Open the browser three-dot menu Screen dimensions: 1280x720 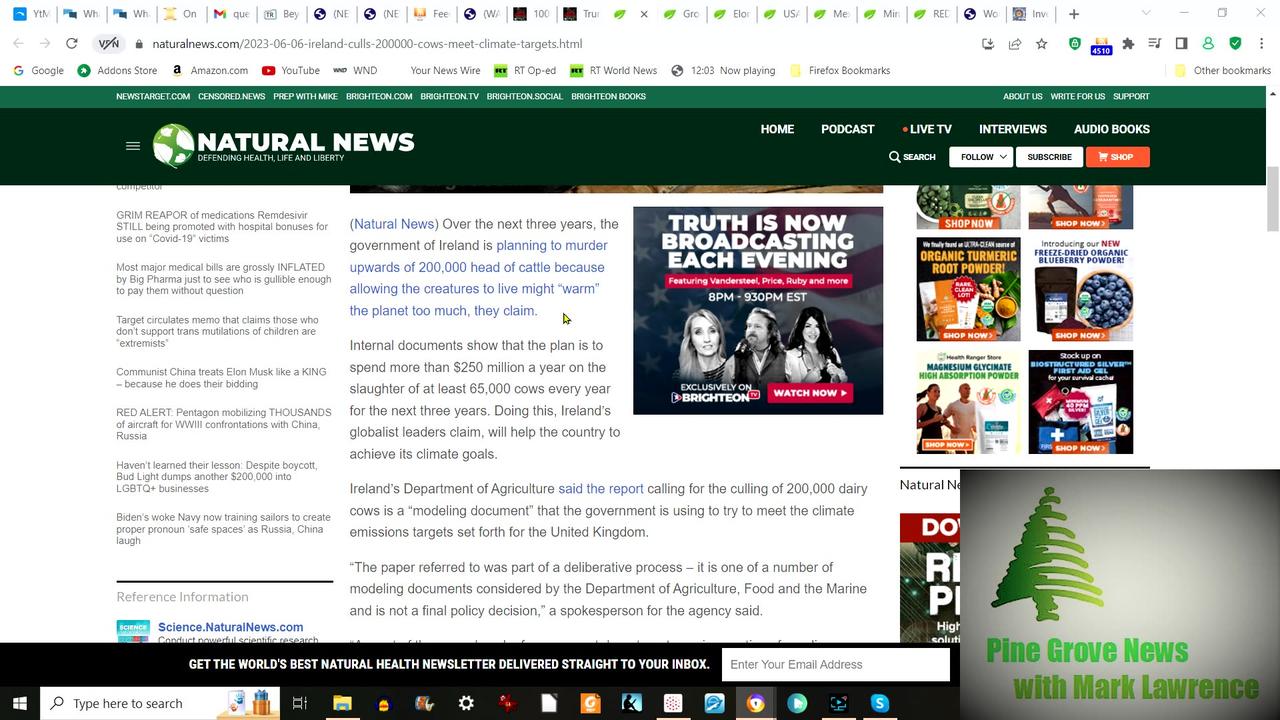pyautogui.click(x=1262, y=44)
